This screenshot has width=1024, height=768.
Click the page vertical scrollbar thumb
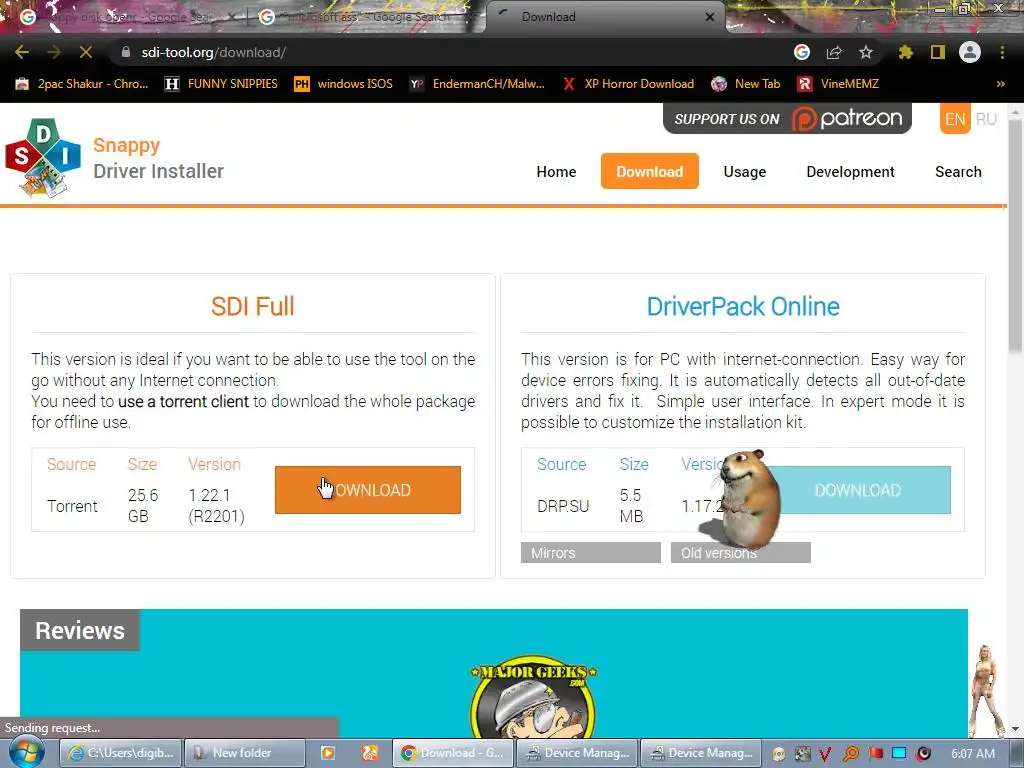[1015, 237]
